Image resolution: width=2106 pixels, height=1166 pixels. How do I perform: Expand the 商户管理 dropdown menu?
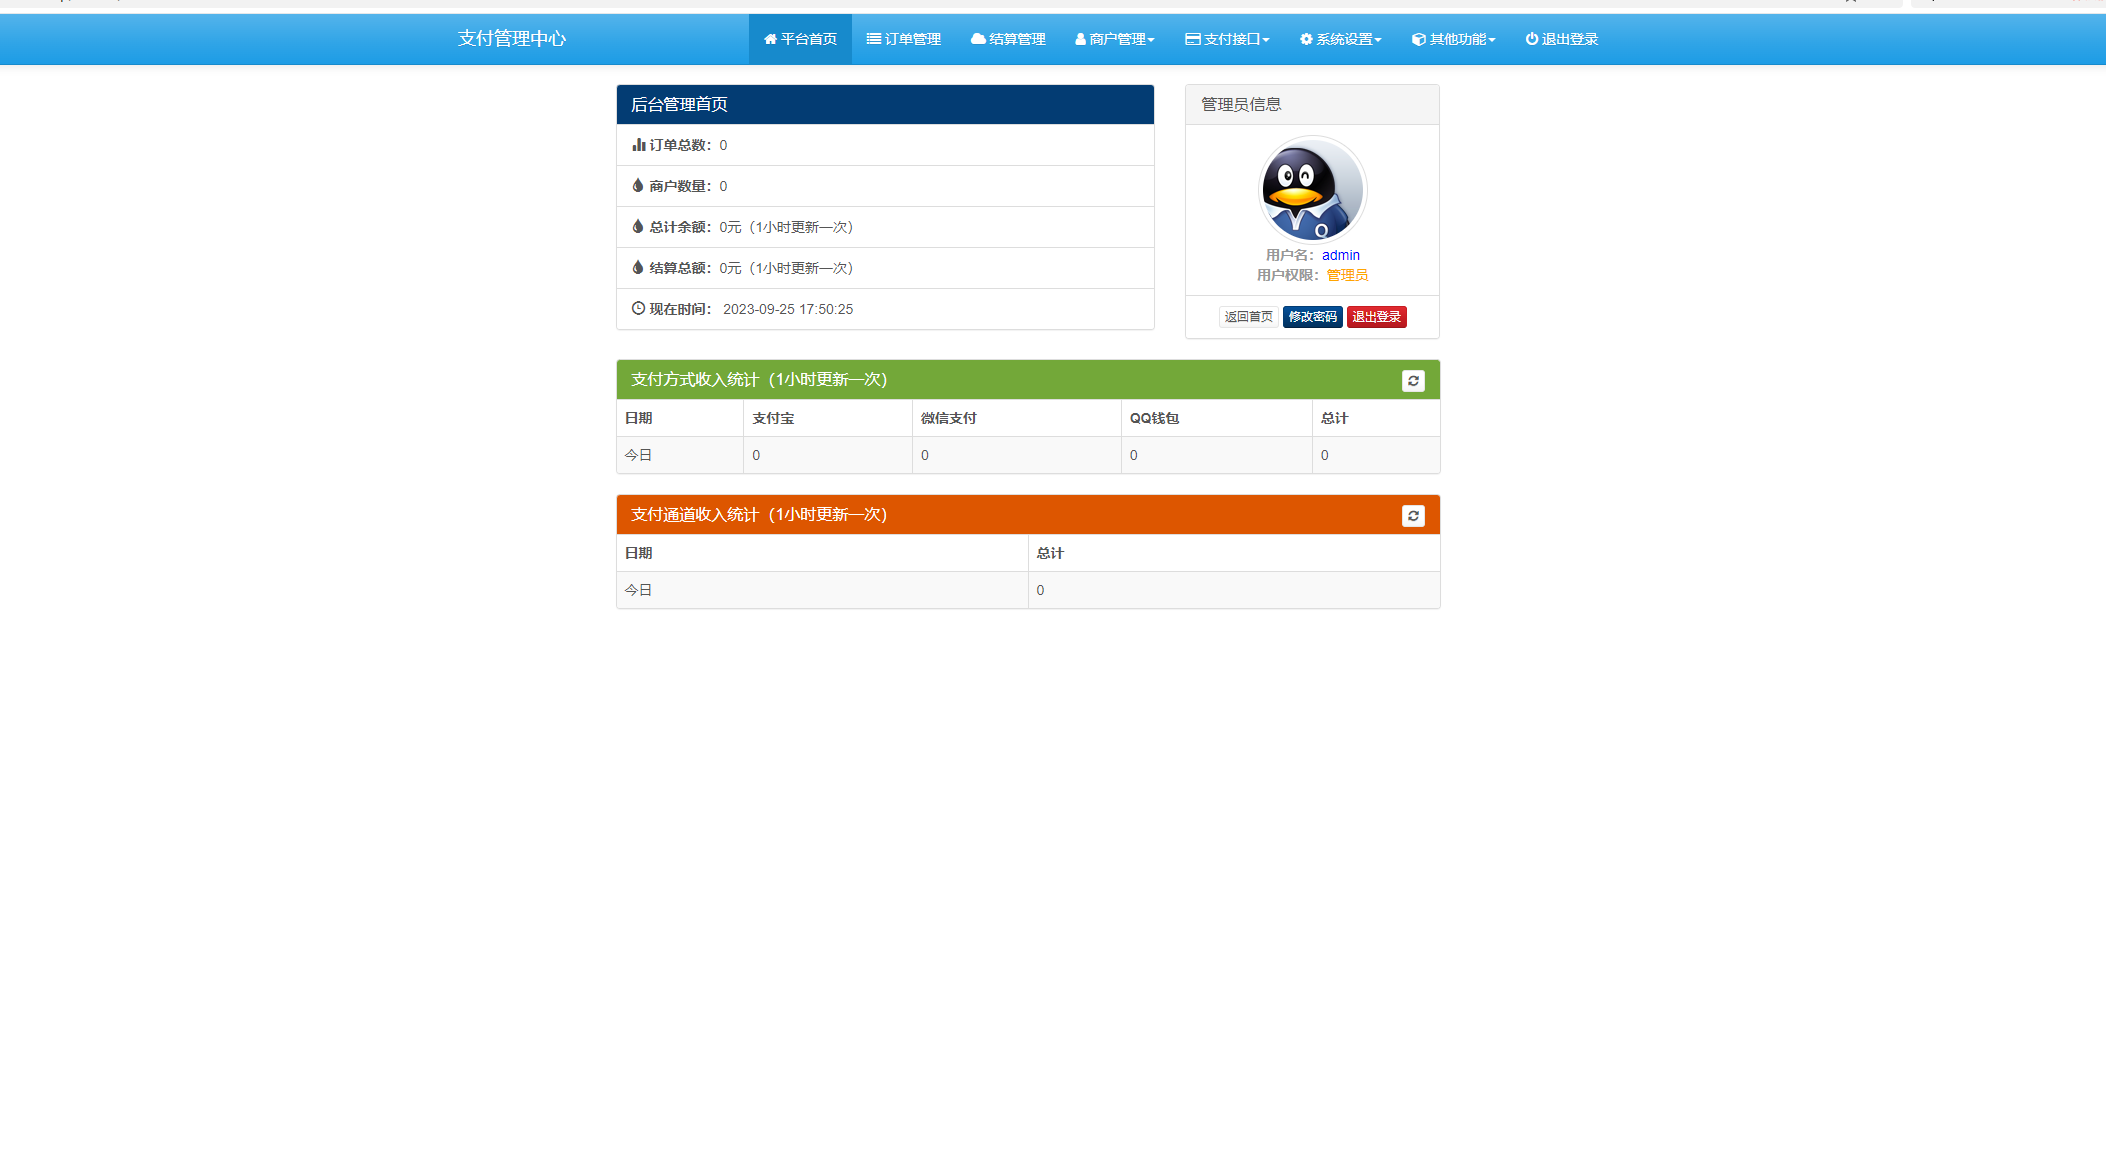(1115, 39)
